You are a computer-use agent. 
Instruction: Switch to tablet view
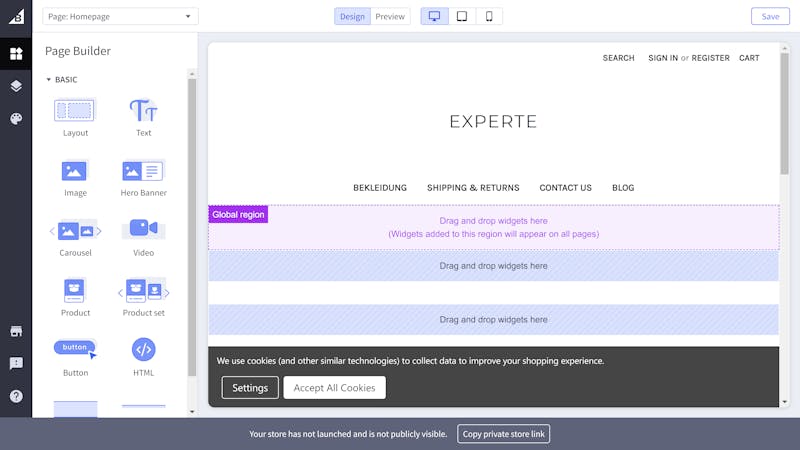[462, 16]
